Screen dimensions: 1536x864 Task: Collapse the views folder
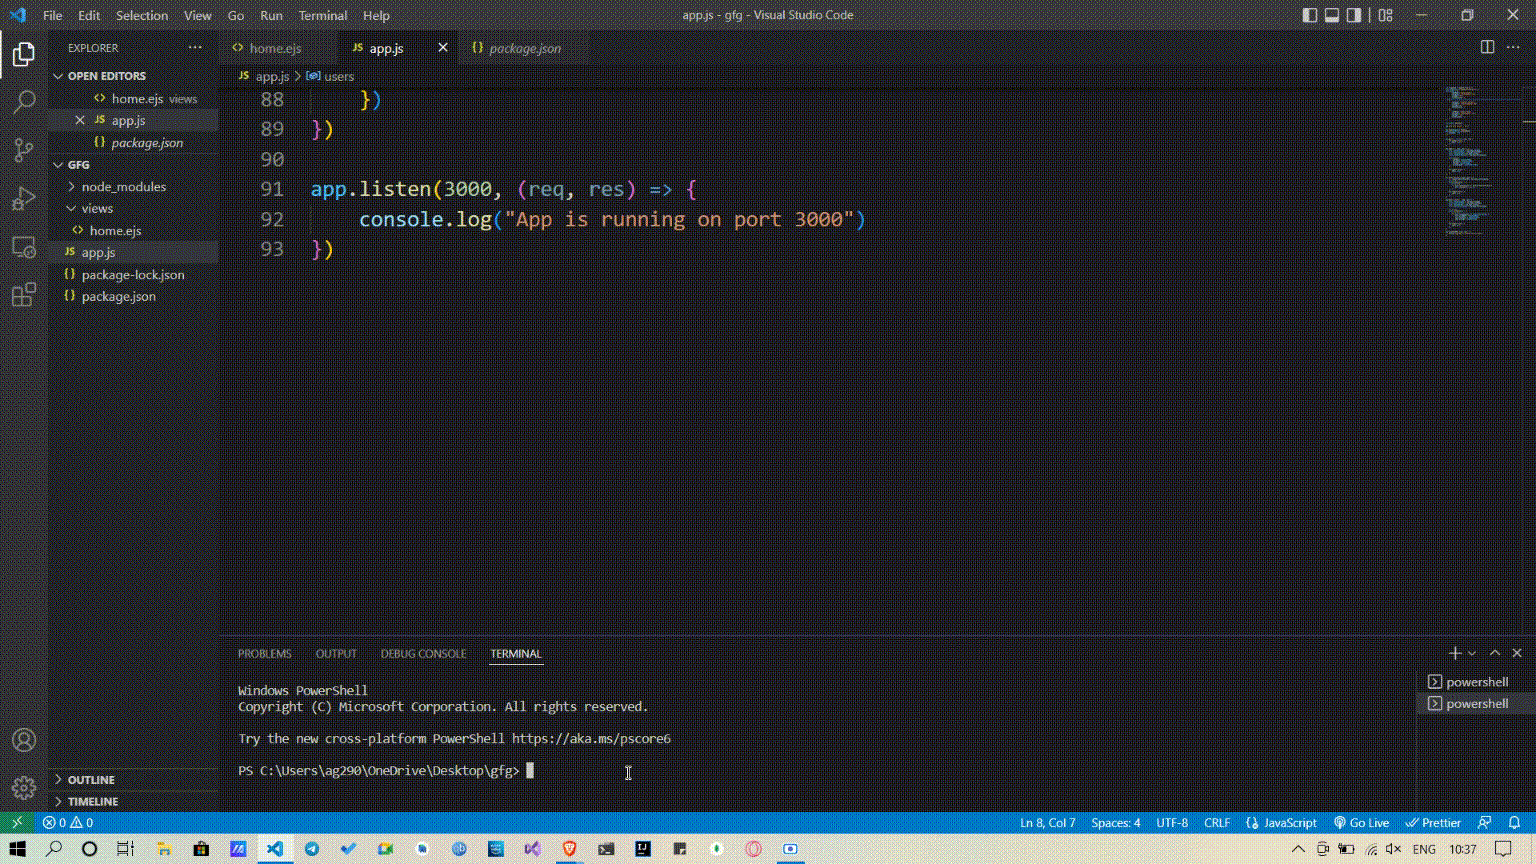click(133, 208)
